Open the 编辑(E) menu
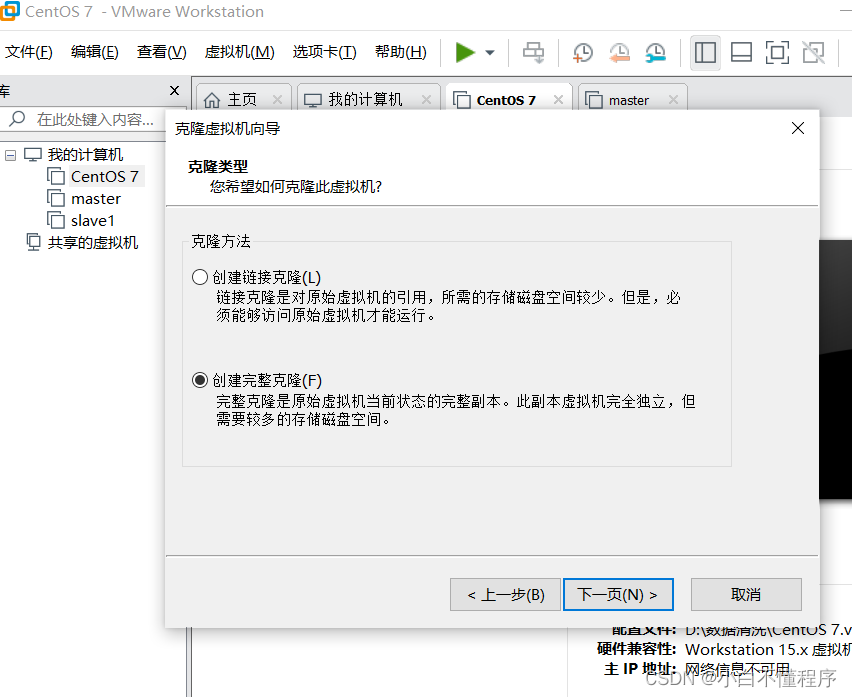This screenshot has height=697, width=852. [95, 52]
